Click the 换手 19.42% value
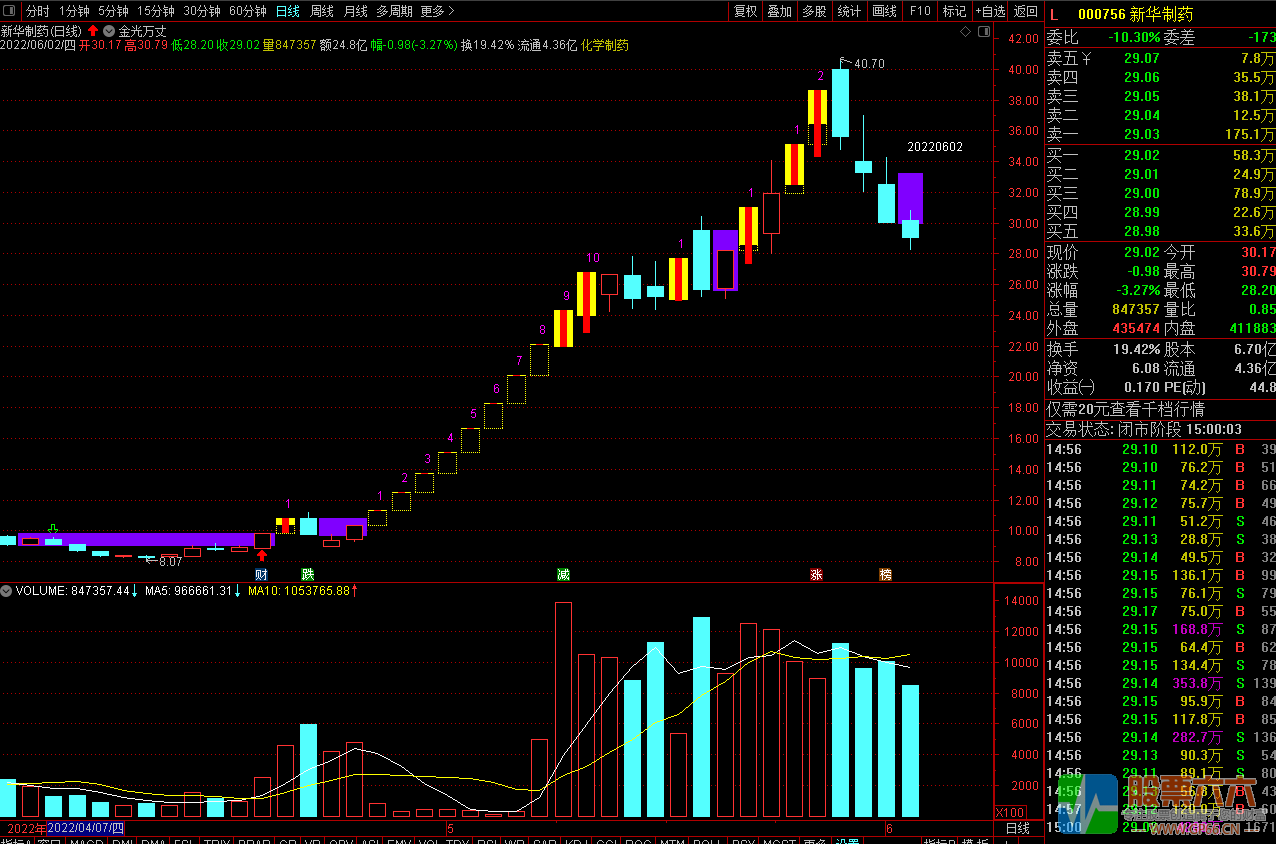The height and width of the screenshot is (844, 1276). coord(1137,350)
